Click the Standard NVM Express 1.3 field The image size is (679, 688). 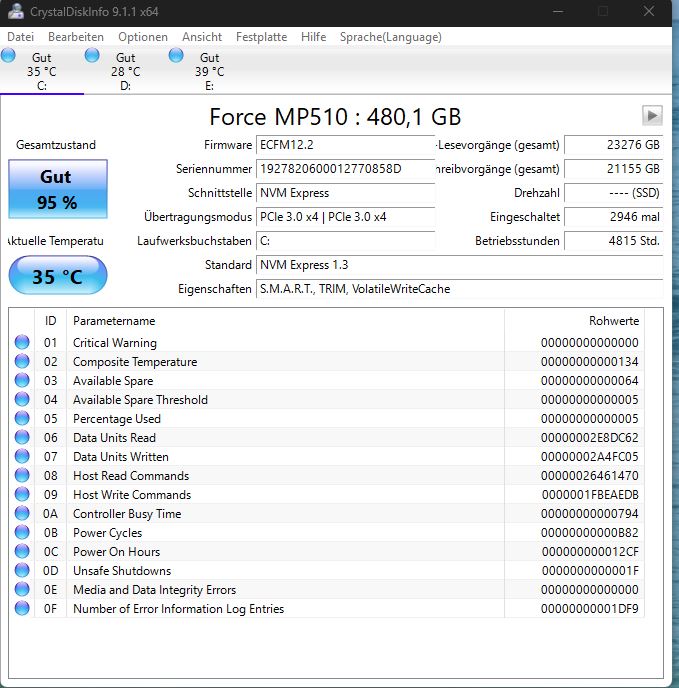pos(460,265)
